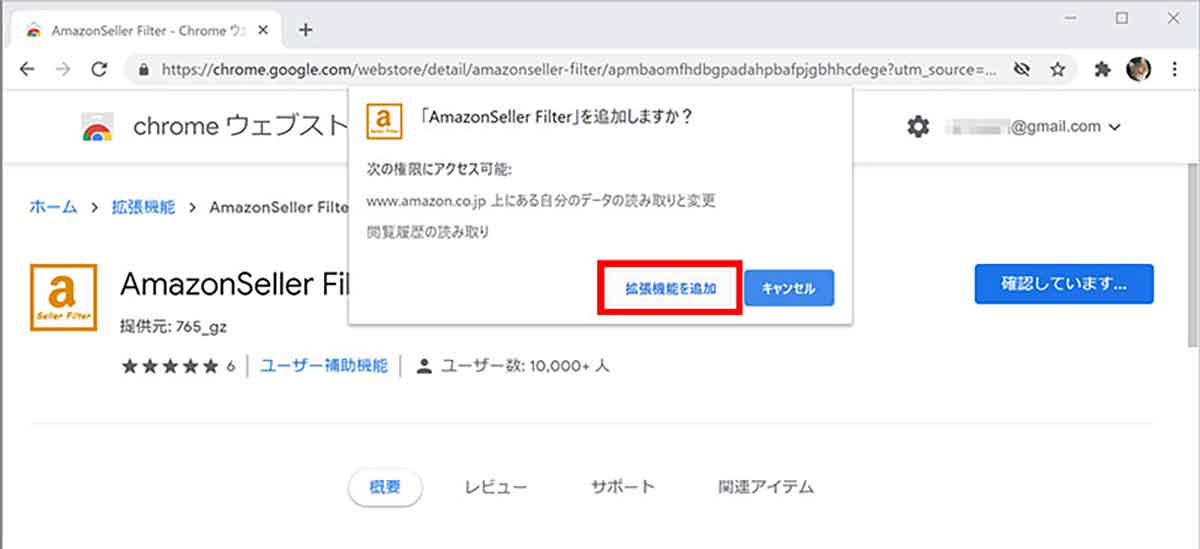This screenshot has width=1200, height=549.
Task: Select the 概要 tab
Action: tap(385, 487)
